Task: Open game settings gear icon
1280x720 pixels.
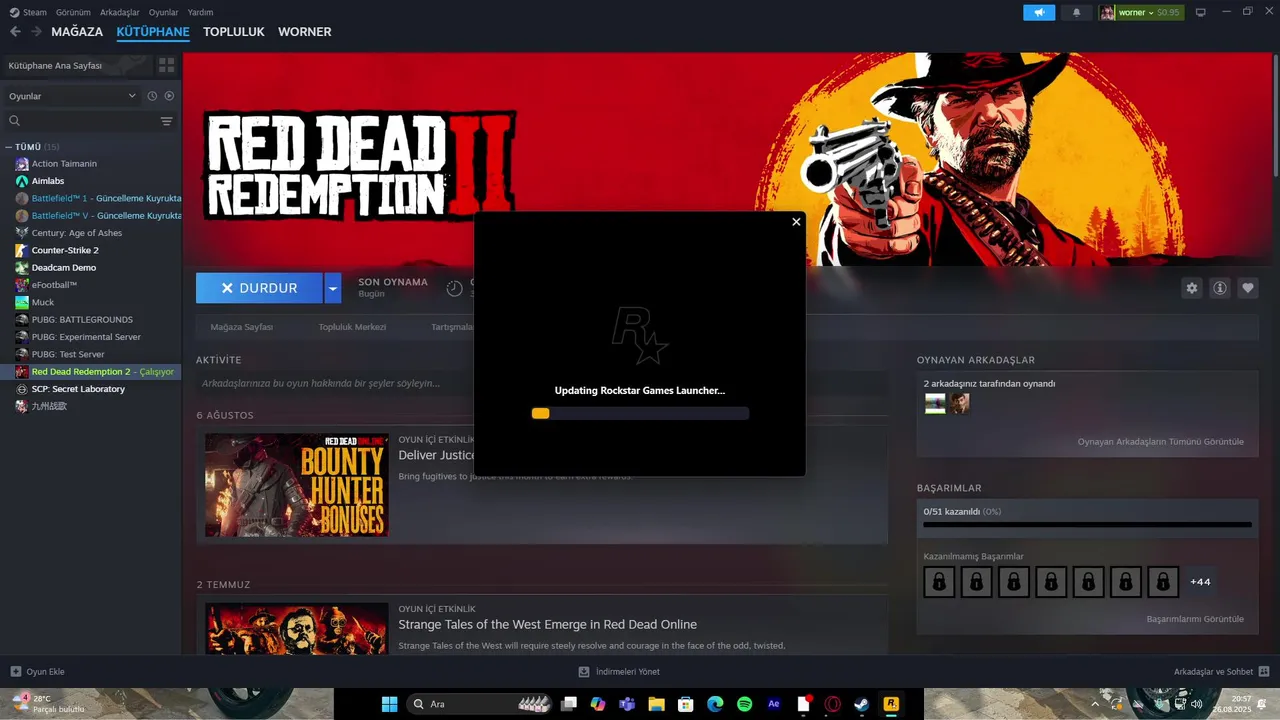Action: [x=1191, y=288]
